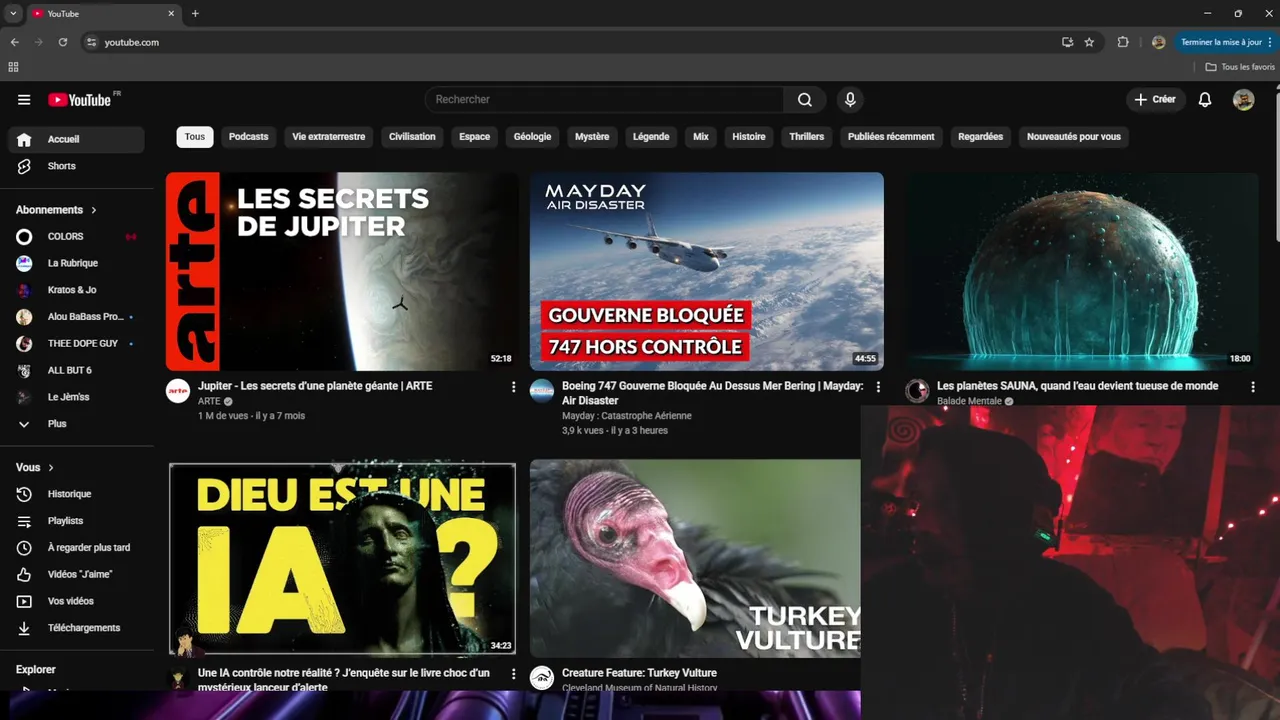Open the Alou BaBass Pro subscription
Image resolution: width=1280 pixels, height=720 pixels.
76,317
